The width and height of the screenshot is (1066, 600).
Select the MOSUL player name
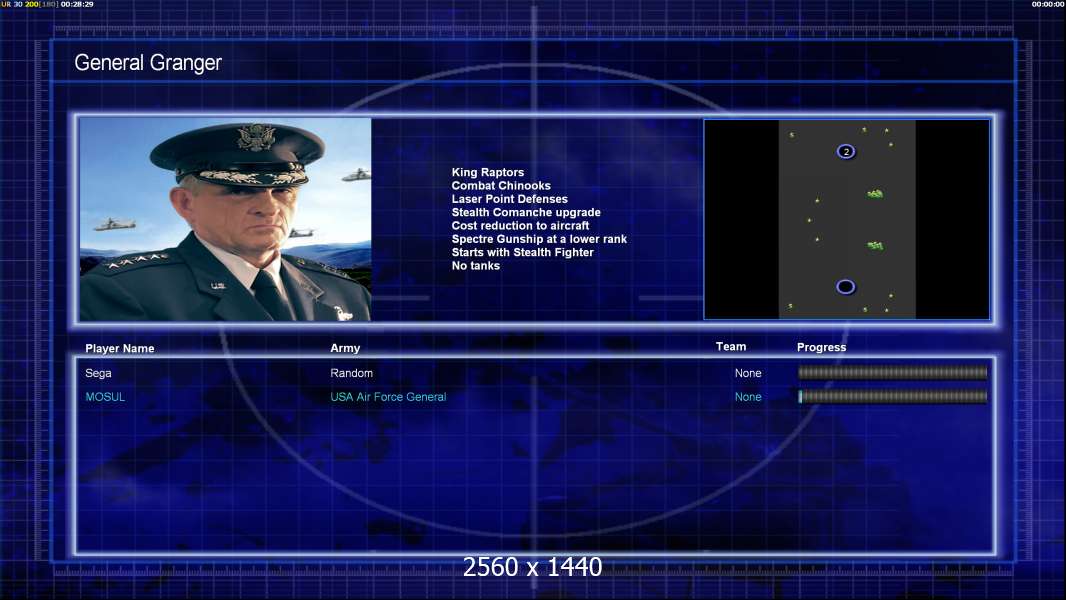pyautogui.click(x=105, y=397)
